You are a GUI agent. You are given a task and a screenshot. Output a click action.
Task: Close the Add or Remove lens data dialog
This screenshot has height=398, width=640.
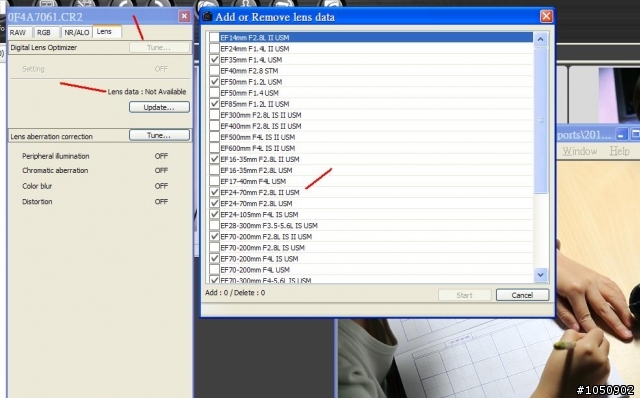pyautogui.click(x=546, y=16)
